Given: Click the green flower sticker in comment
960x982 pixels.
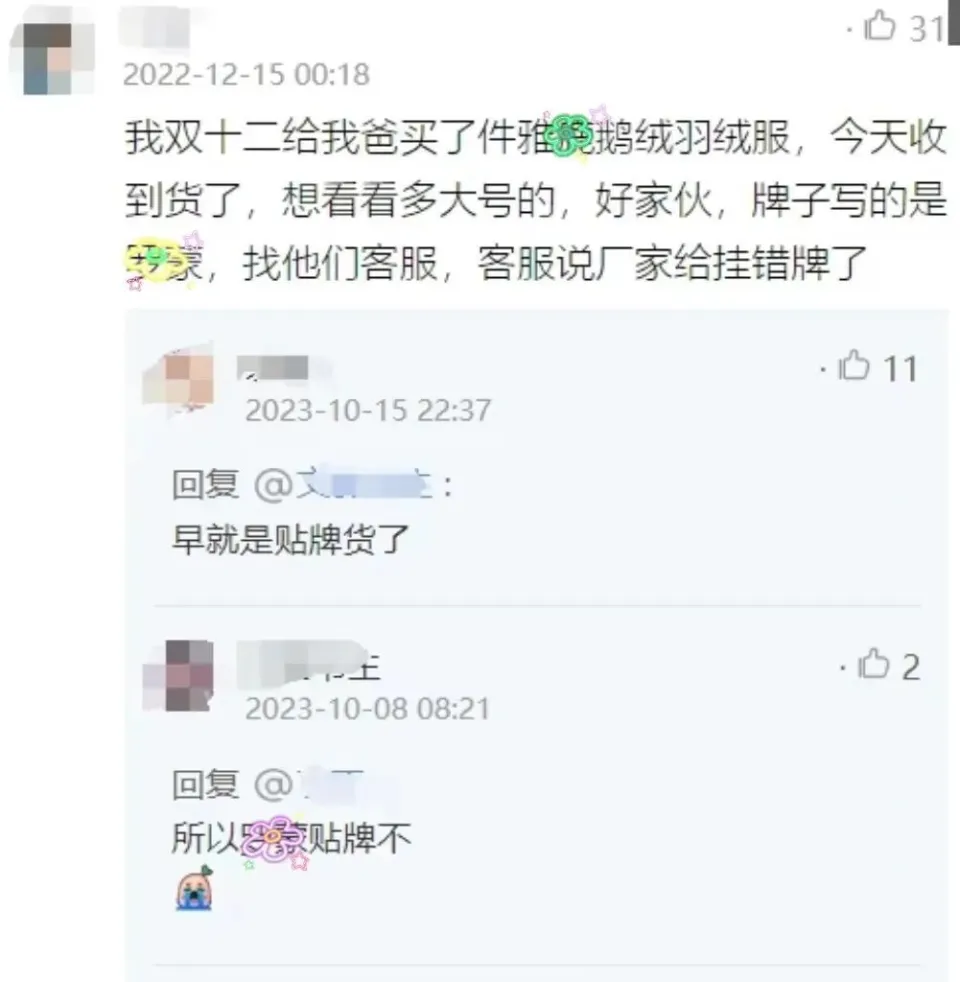Looking at the screenshot, I should point(570,135).
